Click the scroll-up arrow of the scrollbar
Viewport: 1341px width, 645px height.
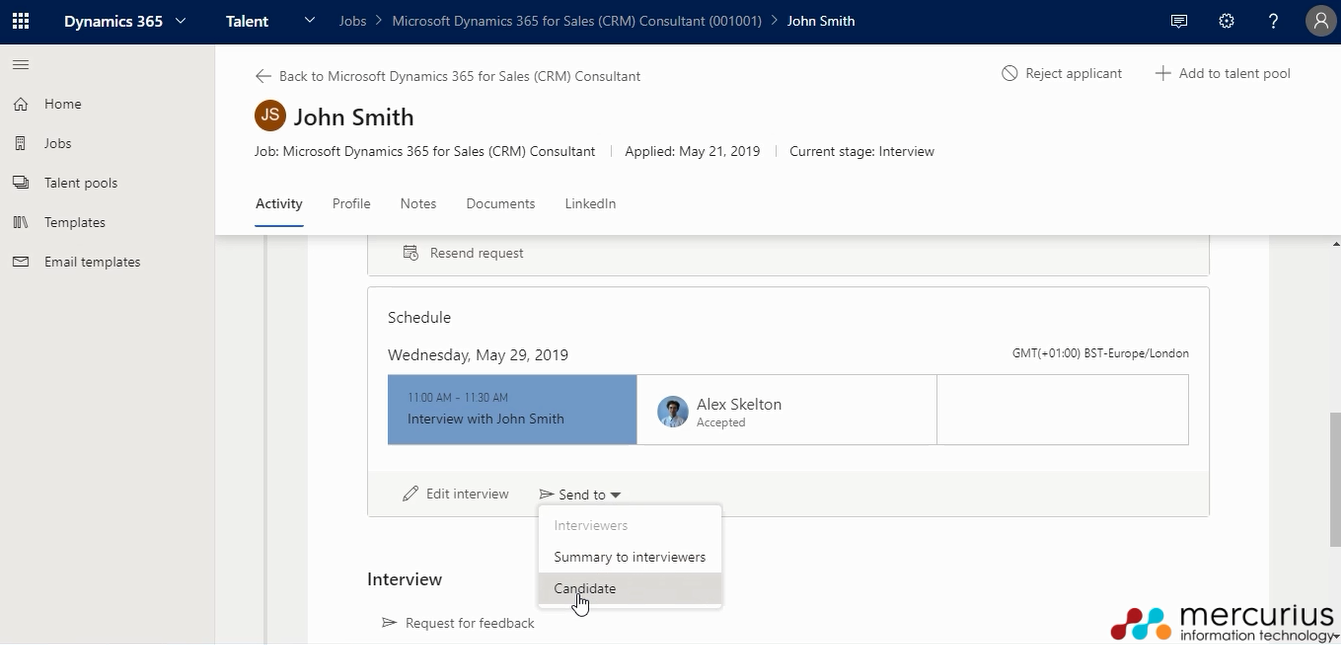click(1335, 244)
